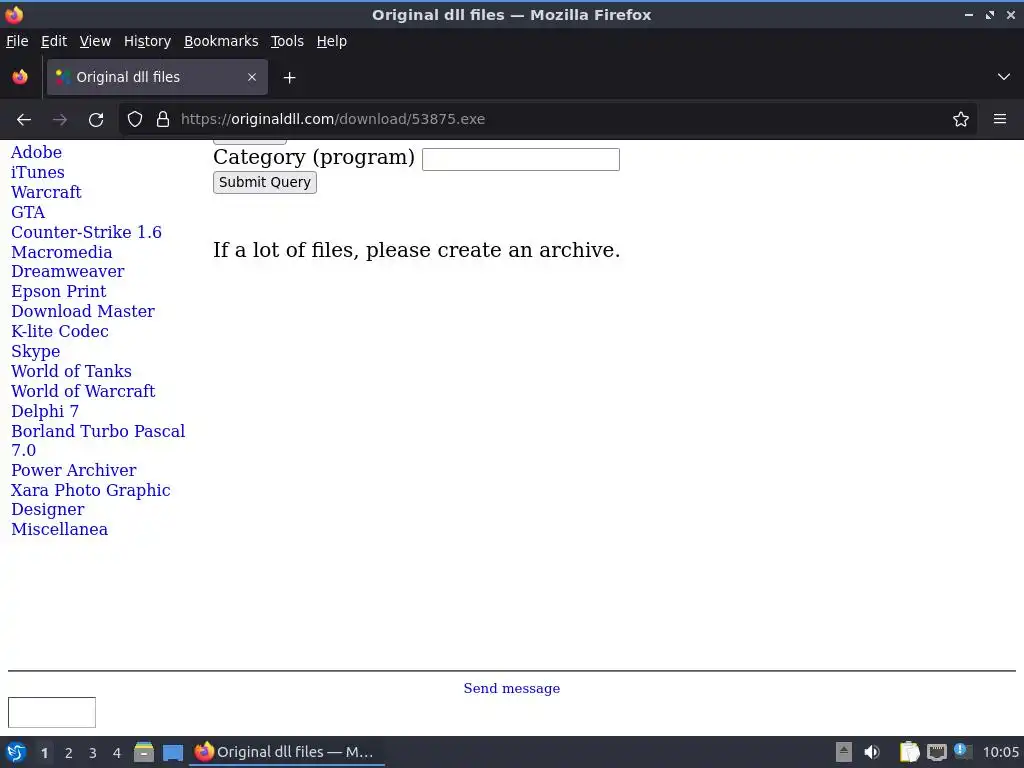
Task: Open the Firefox hamburger menu
Action: (1000, 119)
